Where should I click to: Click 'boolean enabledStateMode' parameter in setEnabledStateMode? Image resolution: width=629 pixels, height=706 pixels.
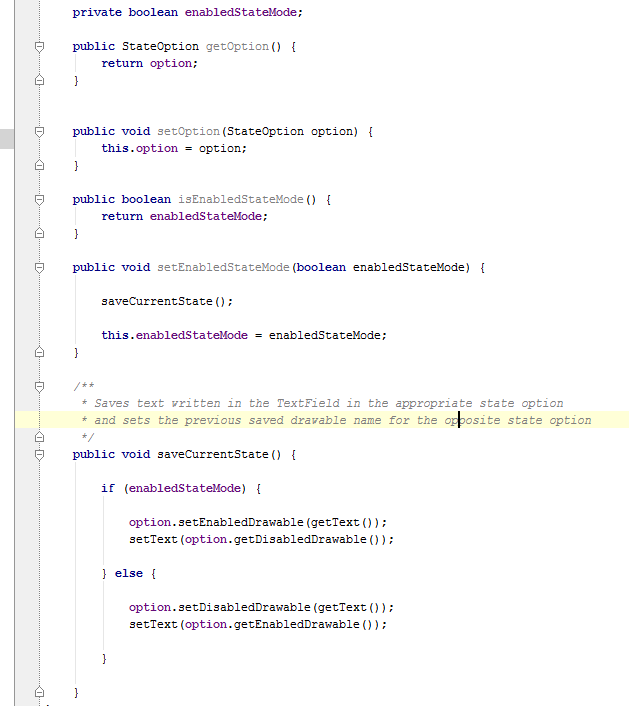[x=380, y=267]
